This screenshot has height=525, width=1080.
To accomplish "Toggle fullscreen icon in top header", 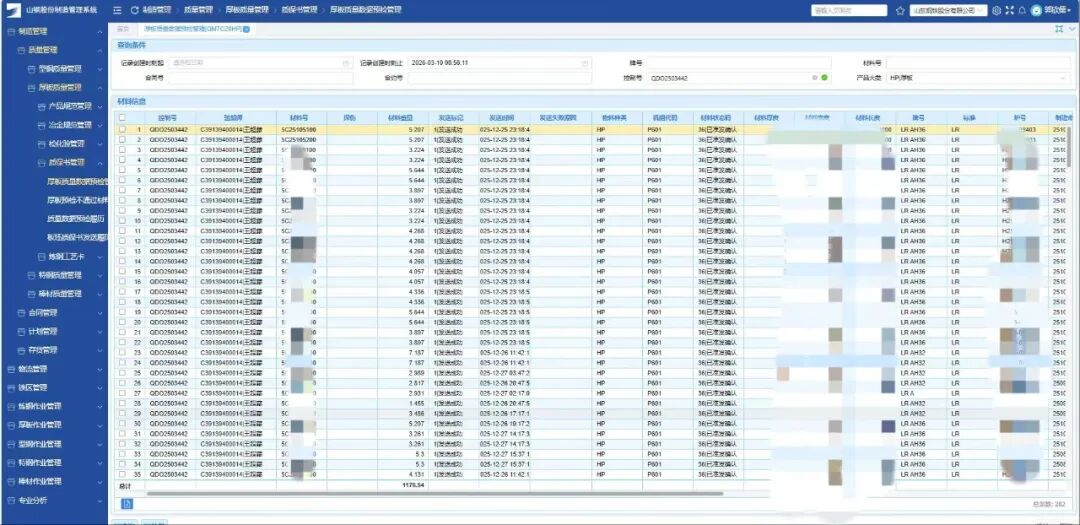I will pyautogui.click(x=1009, y=10).
